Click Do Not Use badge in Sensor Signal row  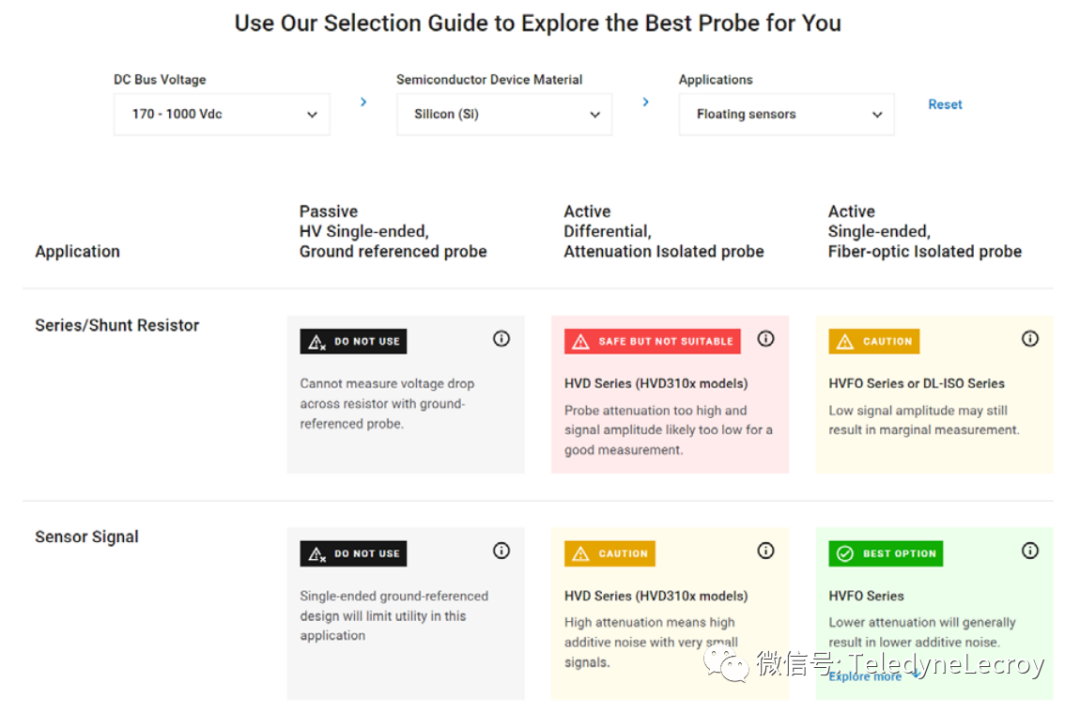tap(353, 553)
